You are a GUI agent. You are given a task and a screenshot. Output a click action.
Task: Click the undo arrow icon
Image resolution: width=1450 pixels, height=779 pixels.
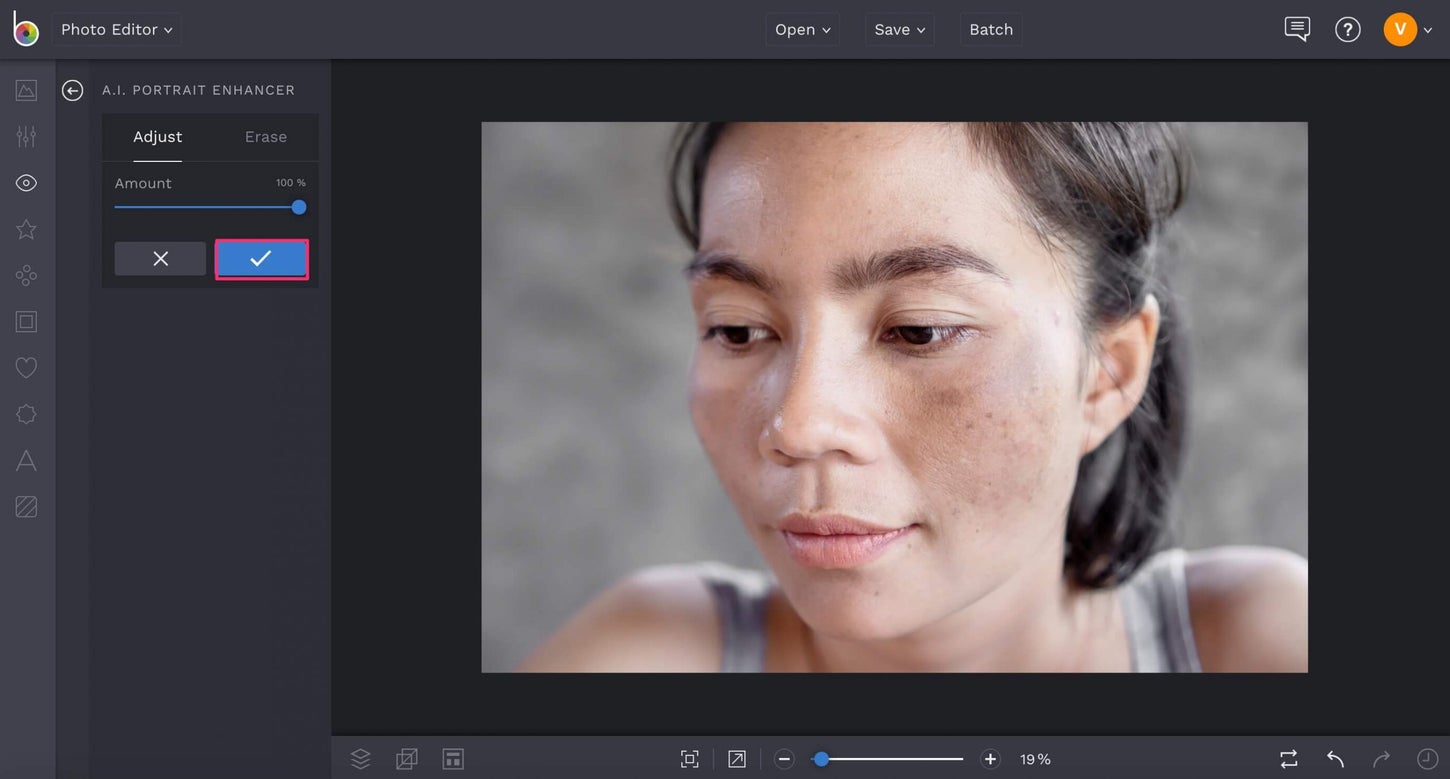[x=1335, y=758]
